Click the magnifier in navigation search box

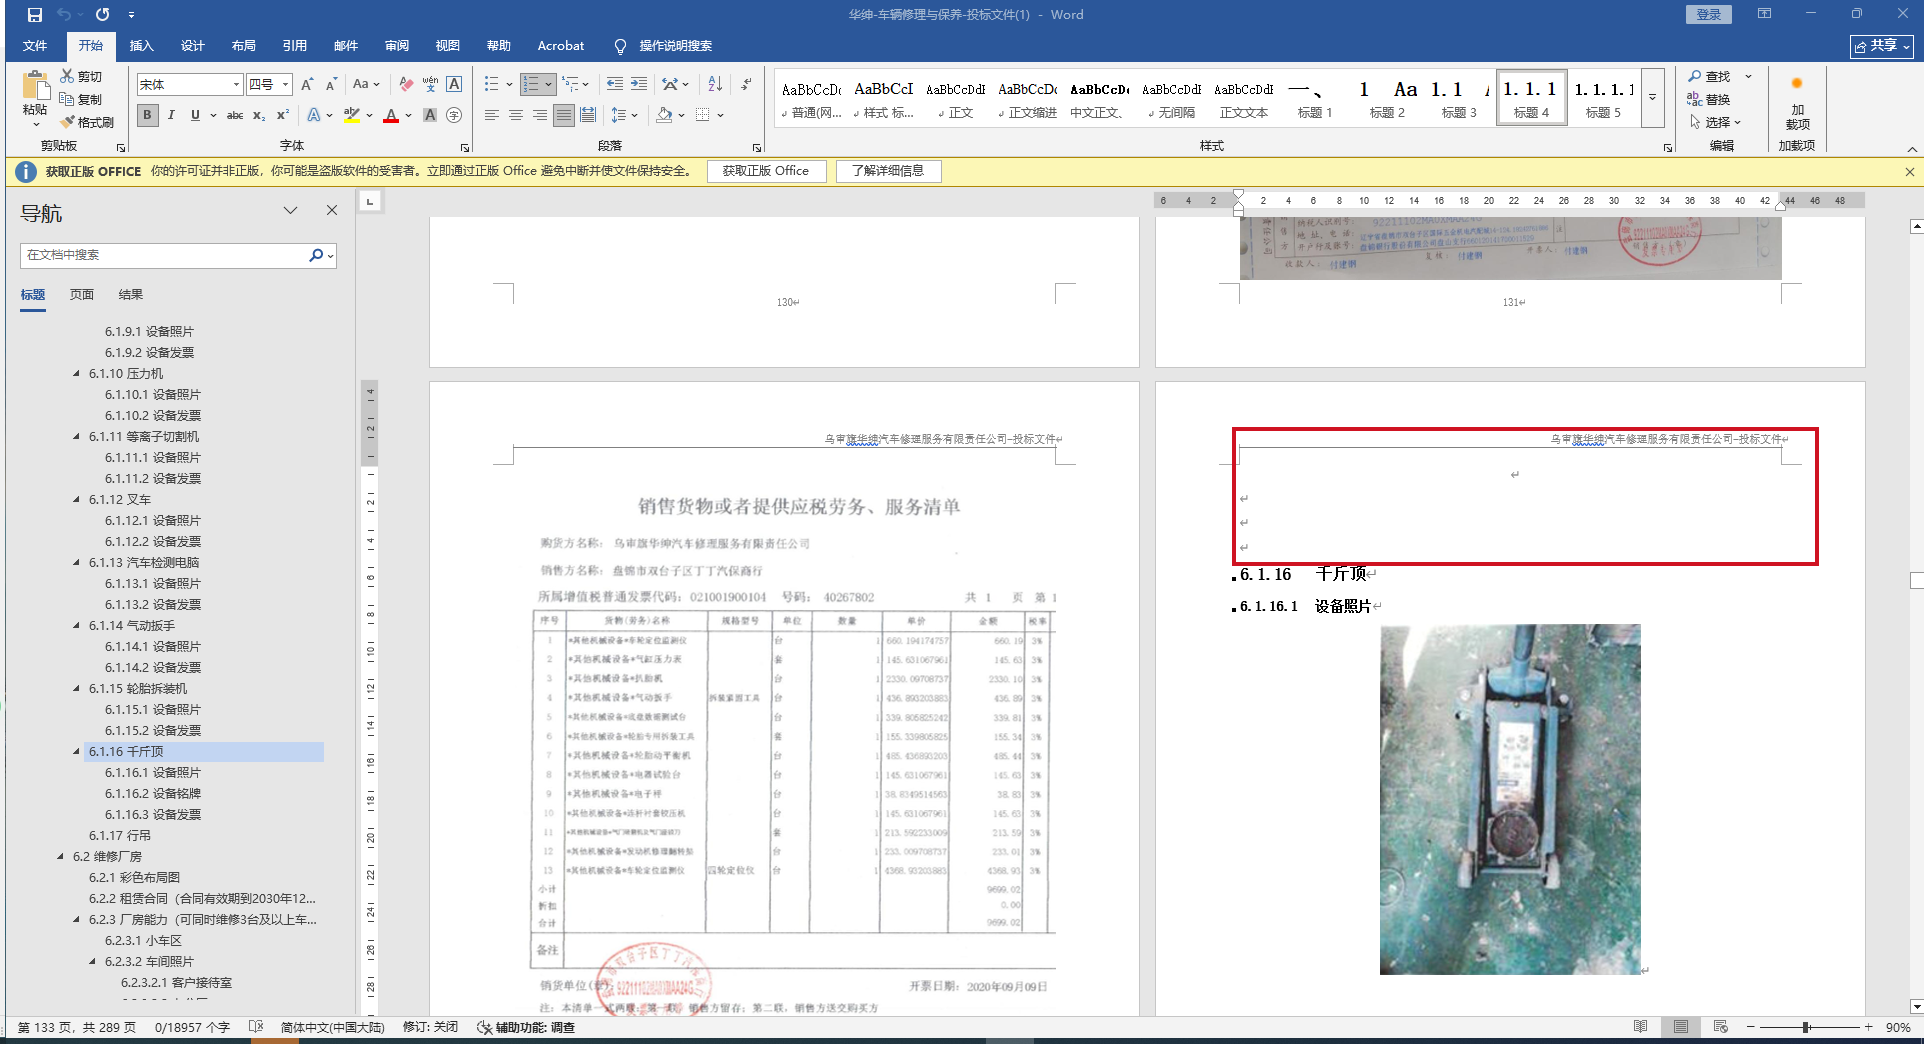point(316,255)
